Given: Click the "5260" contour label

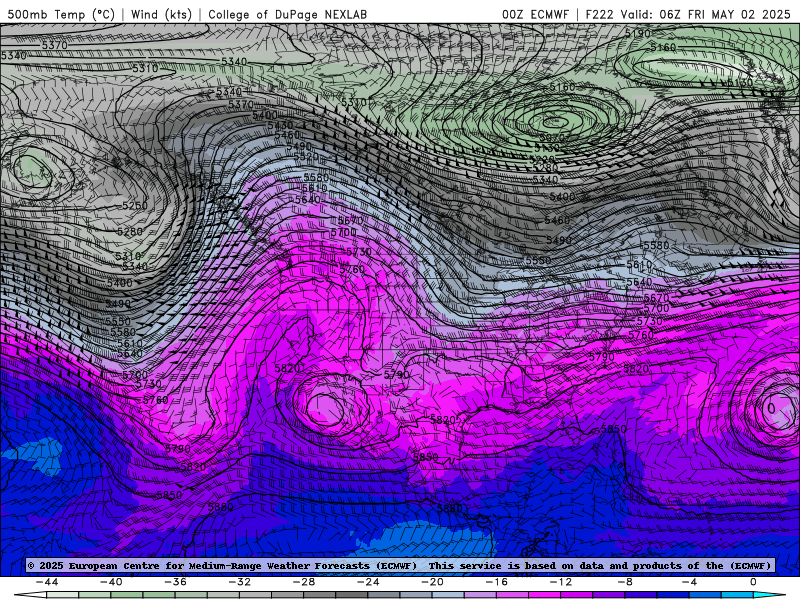Looking at the screenshot, I should pyautogui.click(x=135, y=206).
